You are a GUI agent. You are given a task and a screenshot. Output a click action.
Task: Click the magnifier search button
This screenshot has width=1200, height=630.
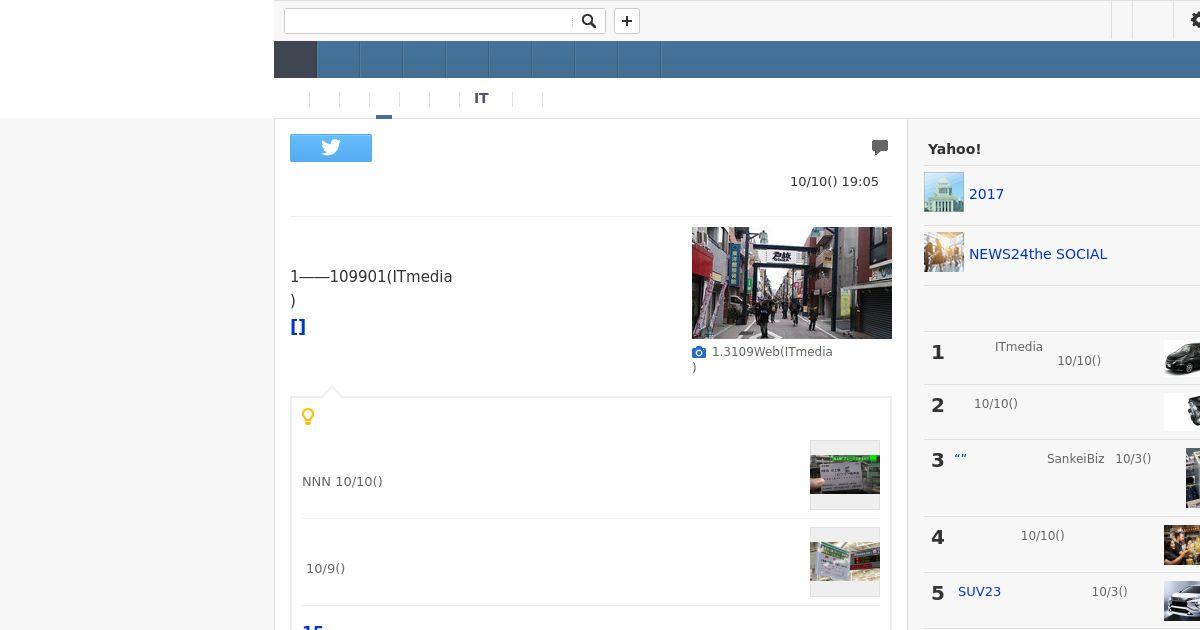coord(589,21)
